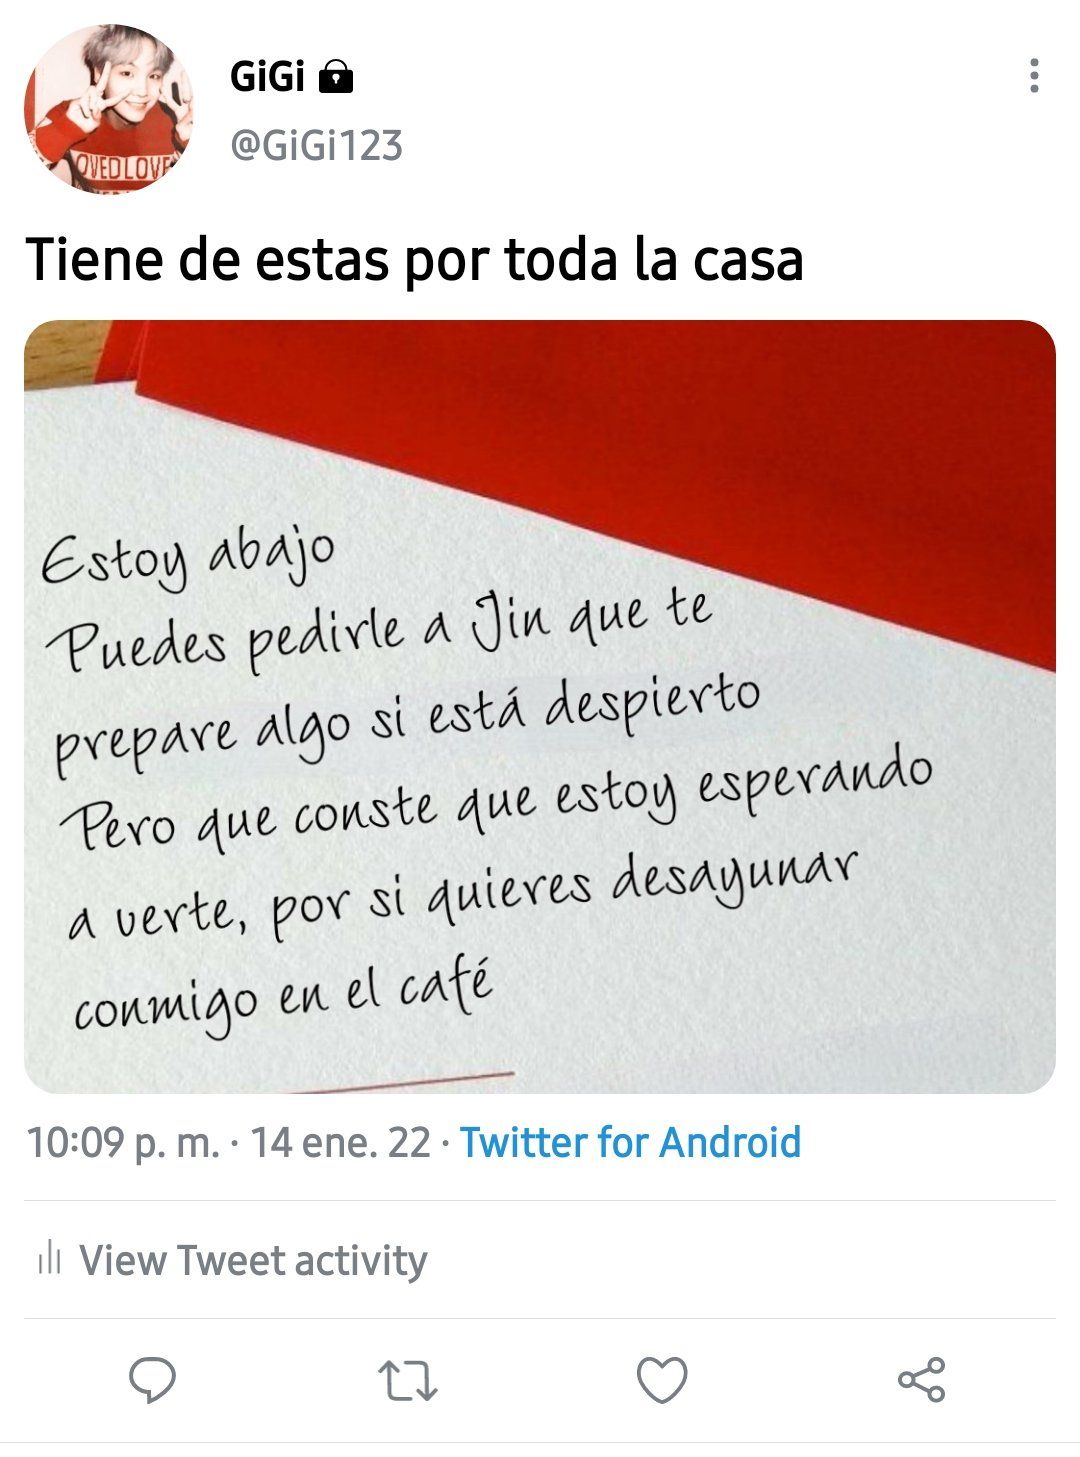This screenshot has width=1080, height=1457.
Task: Click the @GiGi123 handle
Action: pyautogui.click(x=316, y=146)
